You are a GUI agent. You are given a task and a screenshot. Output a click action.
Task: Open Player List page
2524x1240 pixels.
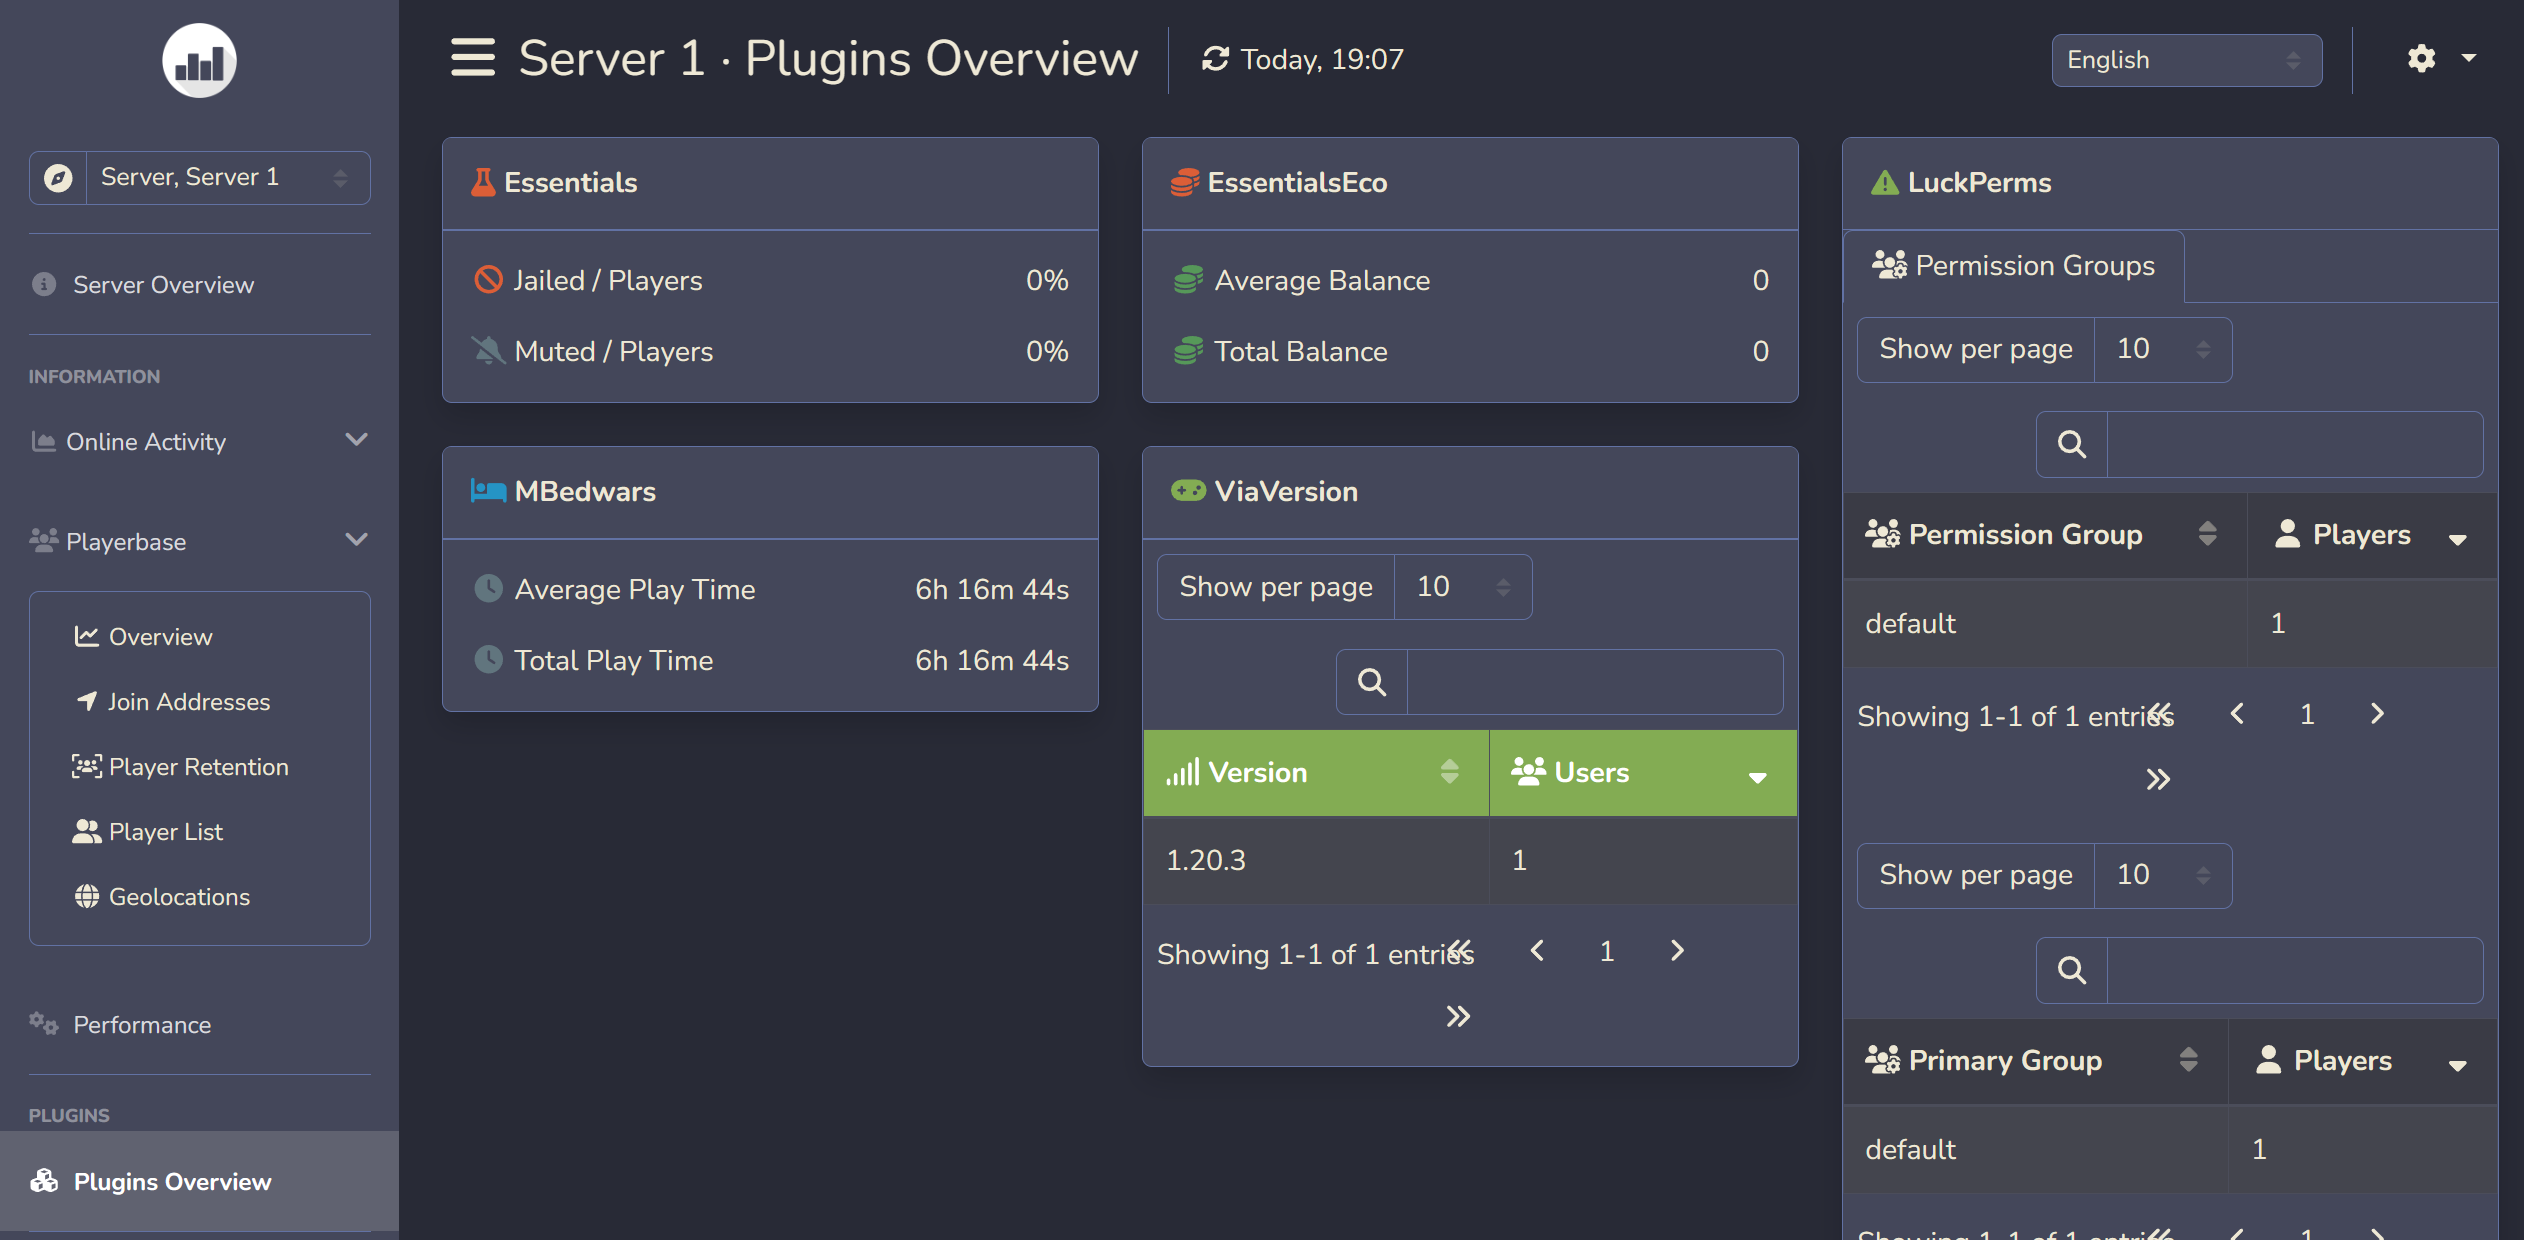coord(165,832)
